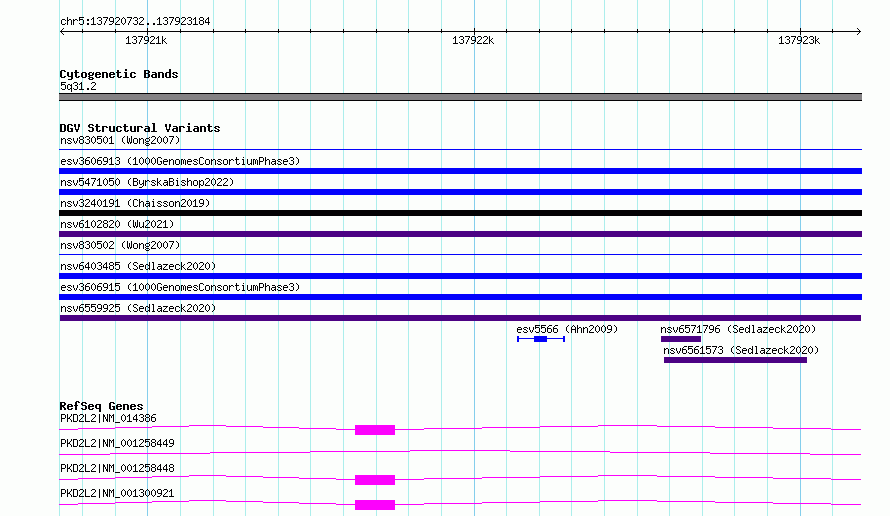Open the nsv5471050 (ByrskaBishop2022) label
Image resolution: width=890 pixels, height=516 pixels.
[x=147, y=182]
